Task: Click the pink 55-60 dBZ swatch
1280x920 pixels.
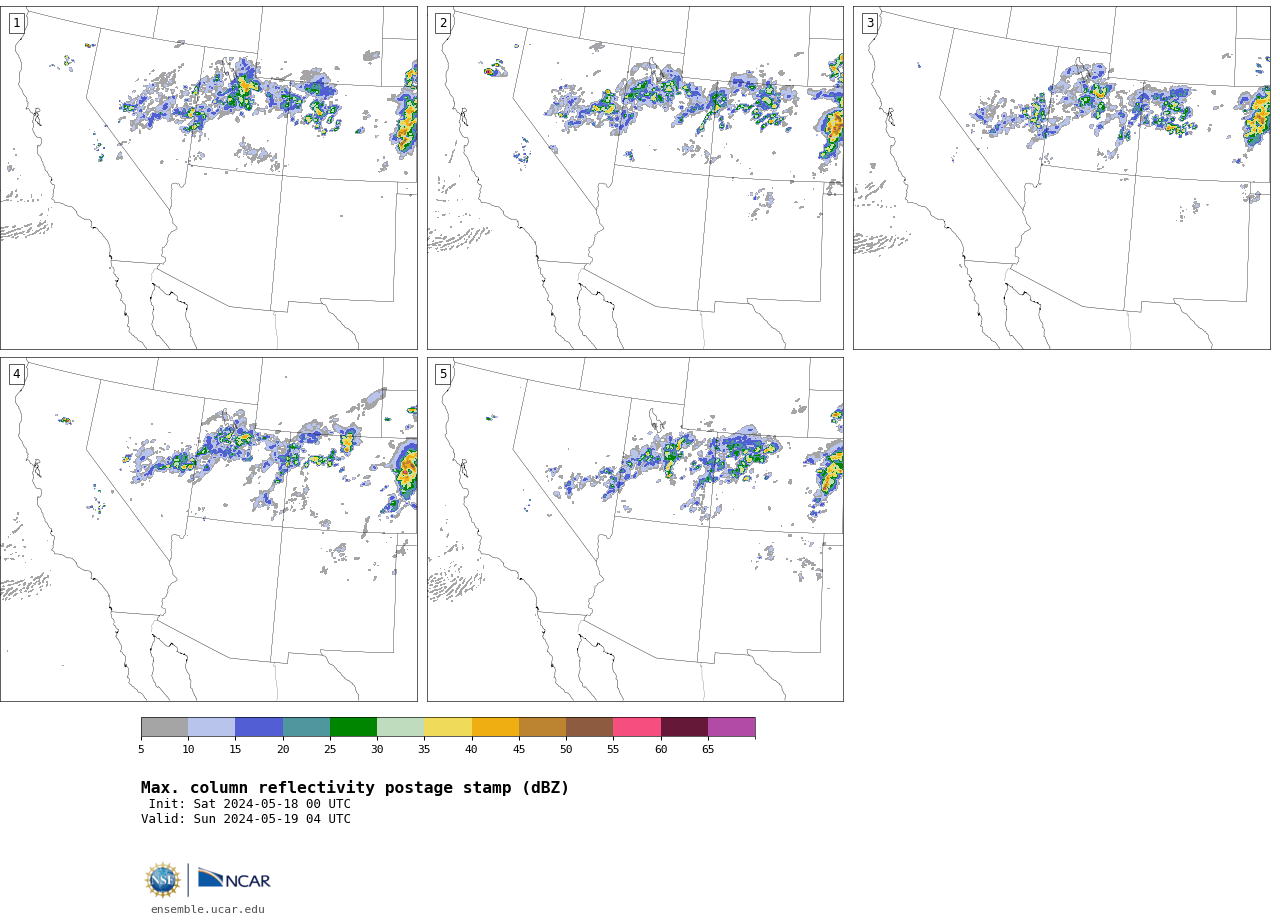Action: click(637, 727)
